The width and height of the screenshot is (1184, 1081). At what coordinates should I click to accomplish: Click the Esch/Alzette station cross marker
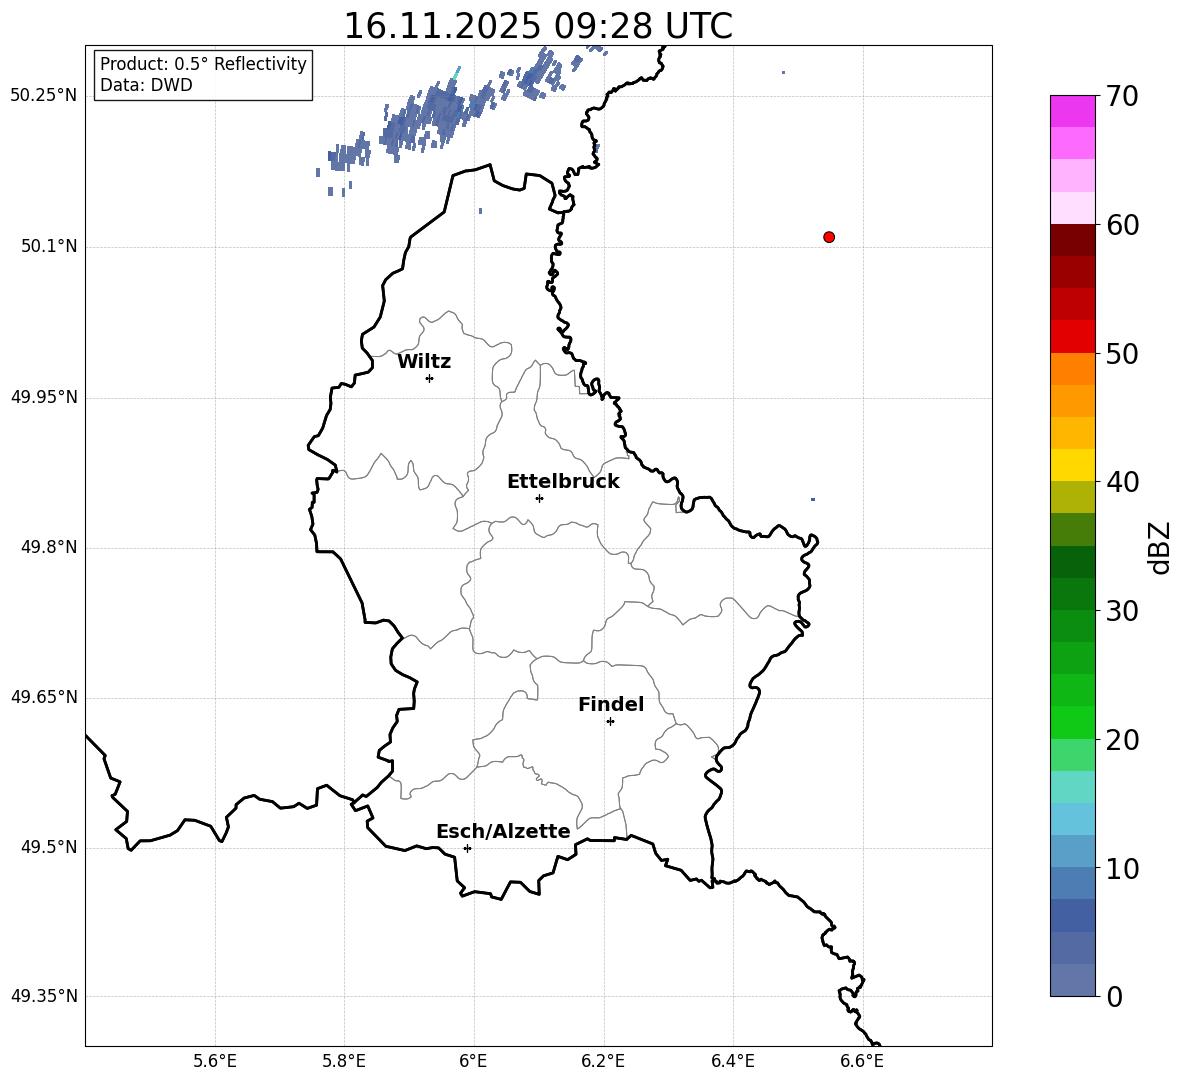[467, 848]
